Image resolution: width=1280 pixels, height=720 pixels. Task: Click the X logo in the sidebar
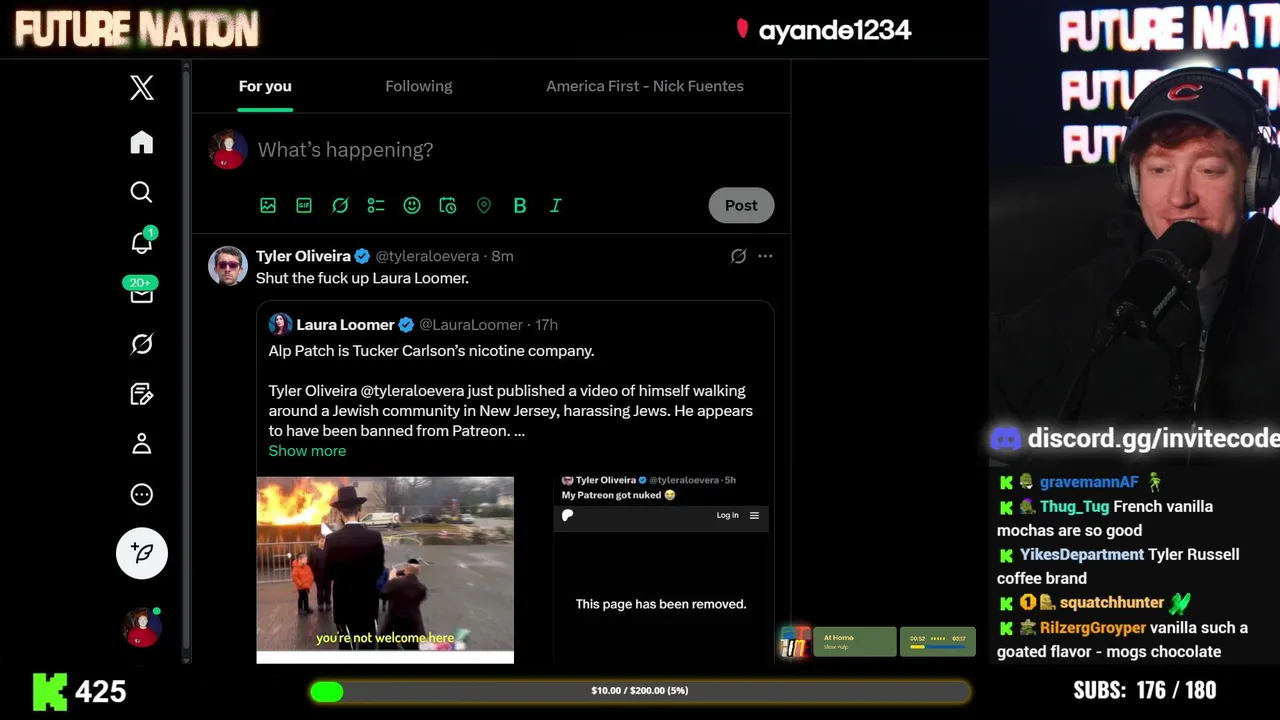coord(142,88)
